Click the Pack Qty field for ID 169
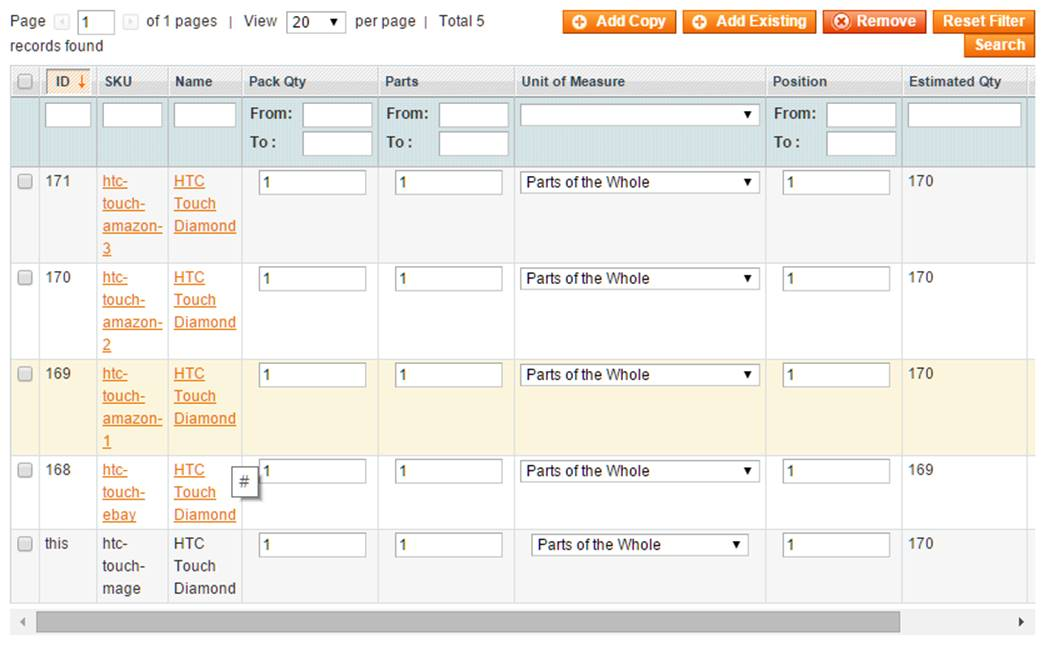 (312, 375)
